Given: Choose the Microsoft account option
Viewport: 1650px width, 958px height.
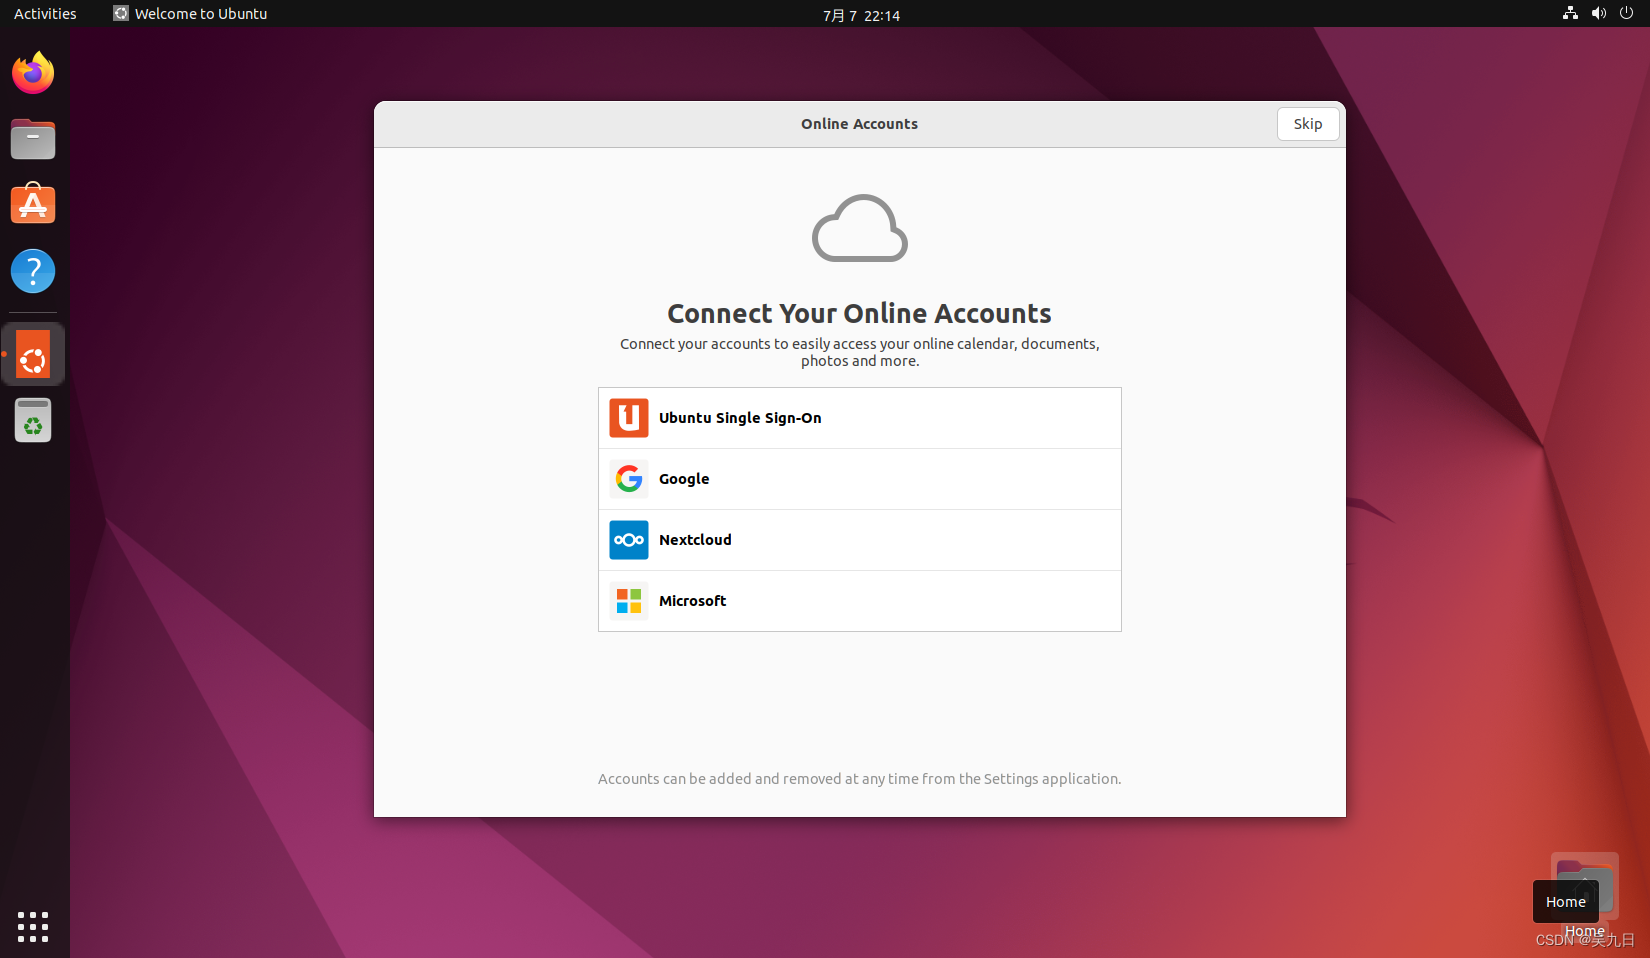Looking at the screenshot, I should (x=860, y=601).
